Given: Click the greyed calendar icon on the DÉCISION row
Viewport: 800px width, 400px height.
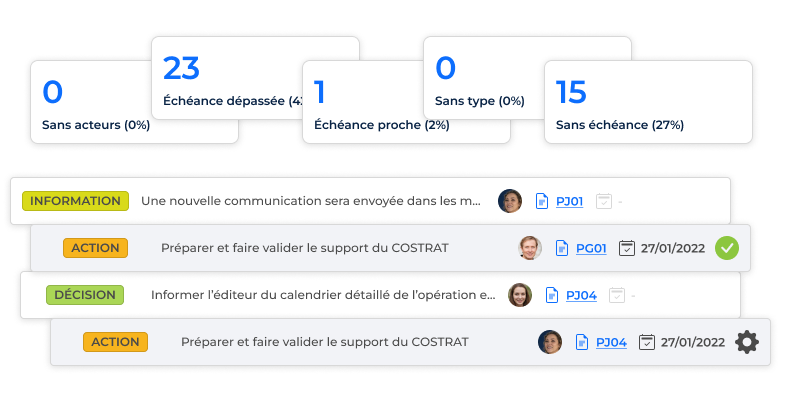Looking at the screenshot, I should click(x=617, y=295).
